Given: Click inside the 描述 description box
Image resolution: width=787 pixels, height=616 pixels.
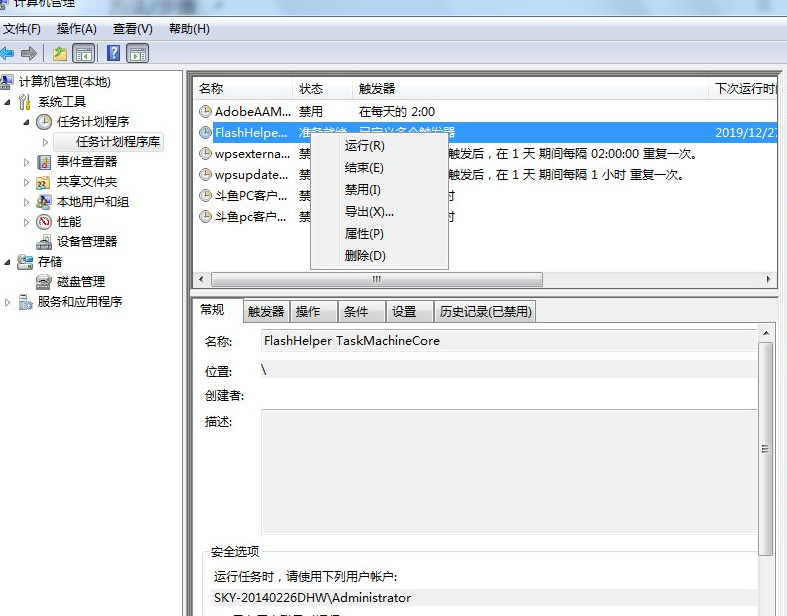Looking at the screenshot, I should [x=509, y=471].
